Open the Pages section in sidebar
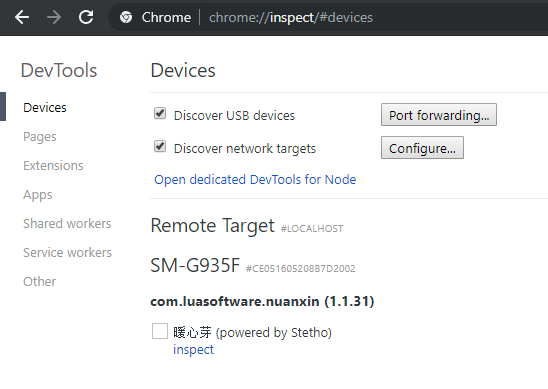This screenshot has height=389, width=548. (x=39, y=137)
